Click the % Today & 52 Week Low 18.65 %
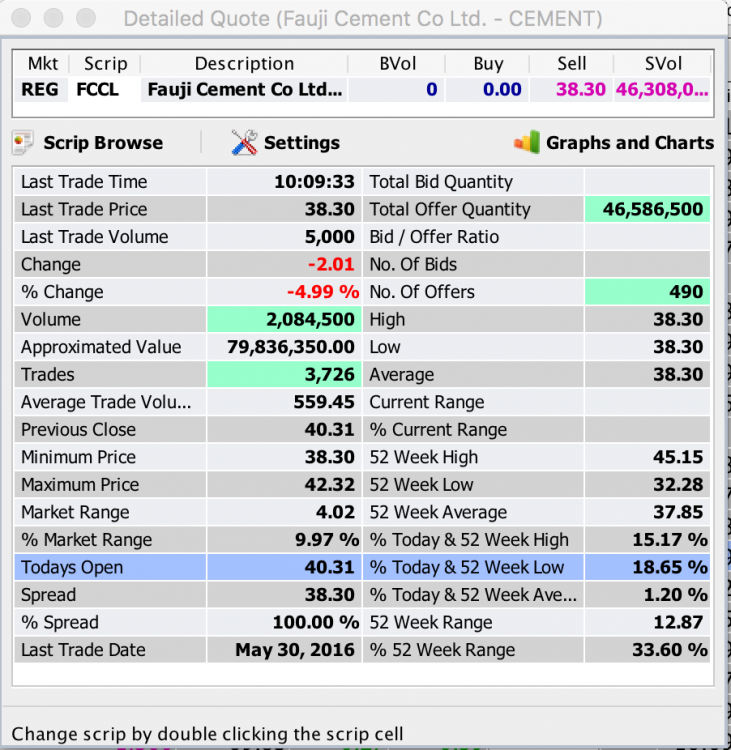731x750 pixels. [x=670, y=567]
